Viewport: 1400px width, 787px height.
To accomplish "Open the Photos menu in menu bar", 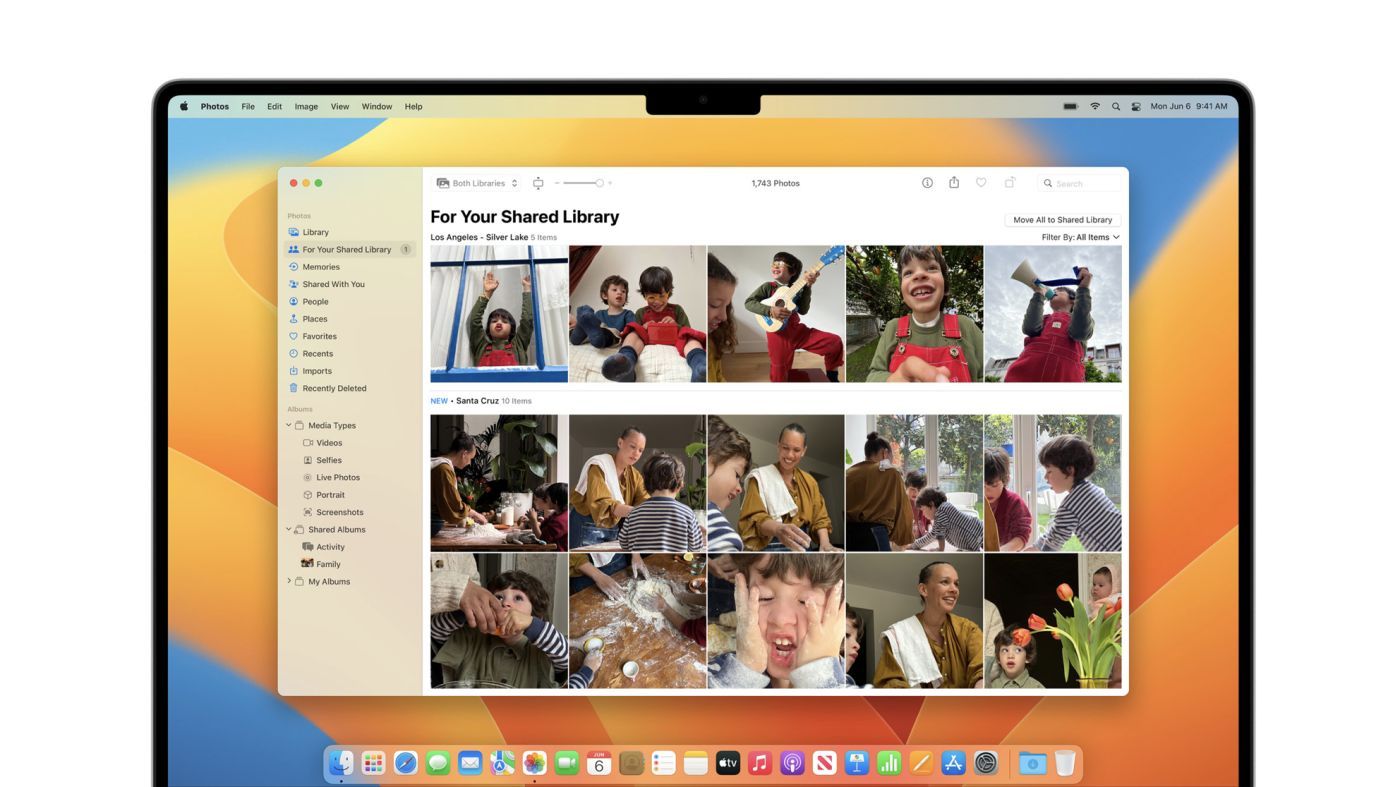I will 214,106.
